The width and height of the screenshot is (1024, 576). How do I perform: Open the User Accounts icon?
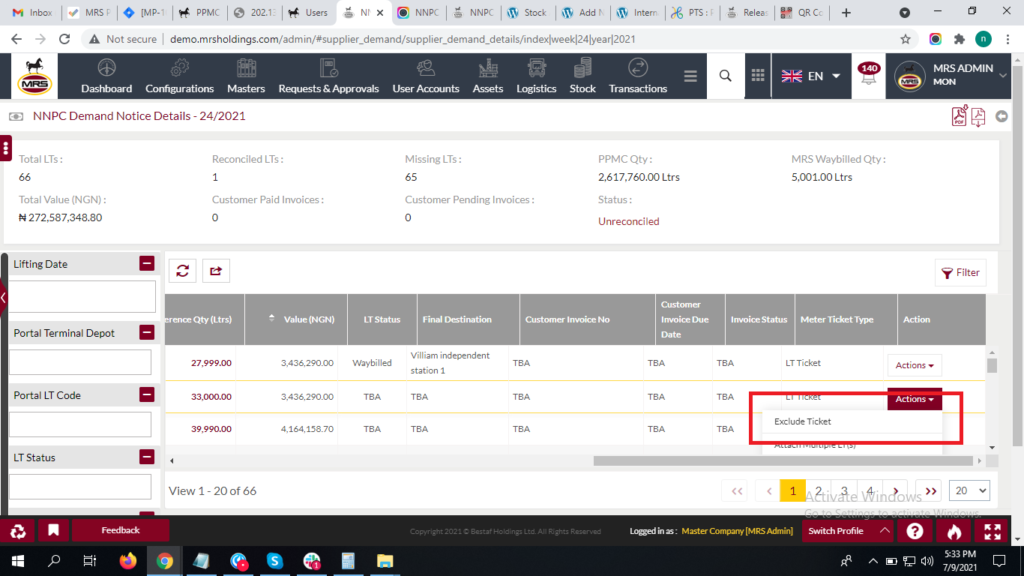[426, 68]
